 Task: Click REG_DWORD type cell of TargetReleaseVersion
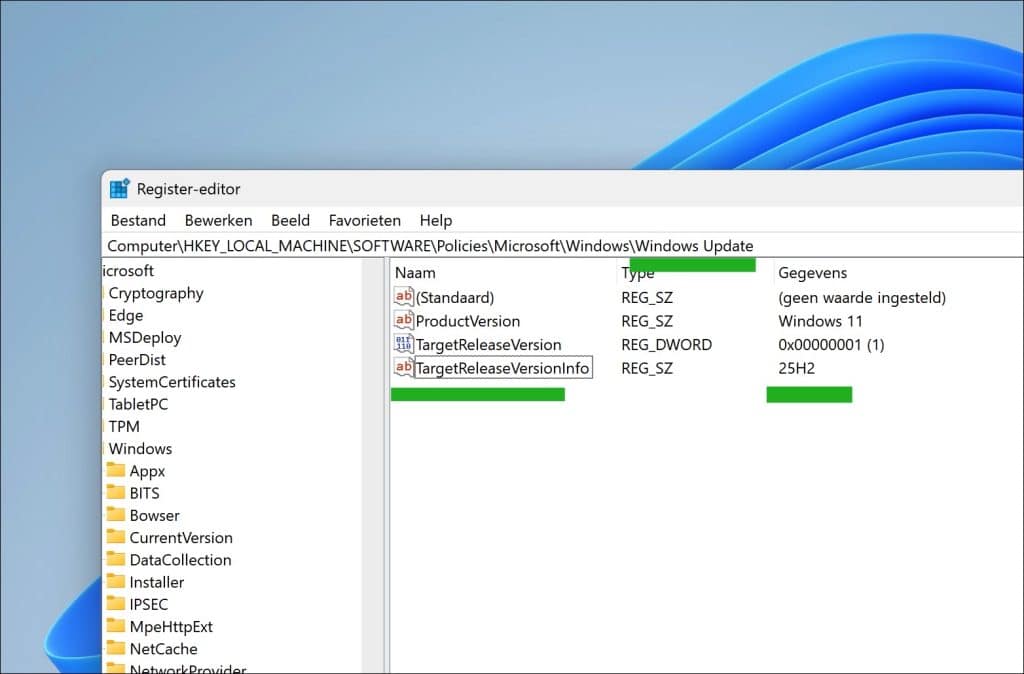(667, 344)
